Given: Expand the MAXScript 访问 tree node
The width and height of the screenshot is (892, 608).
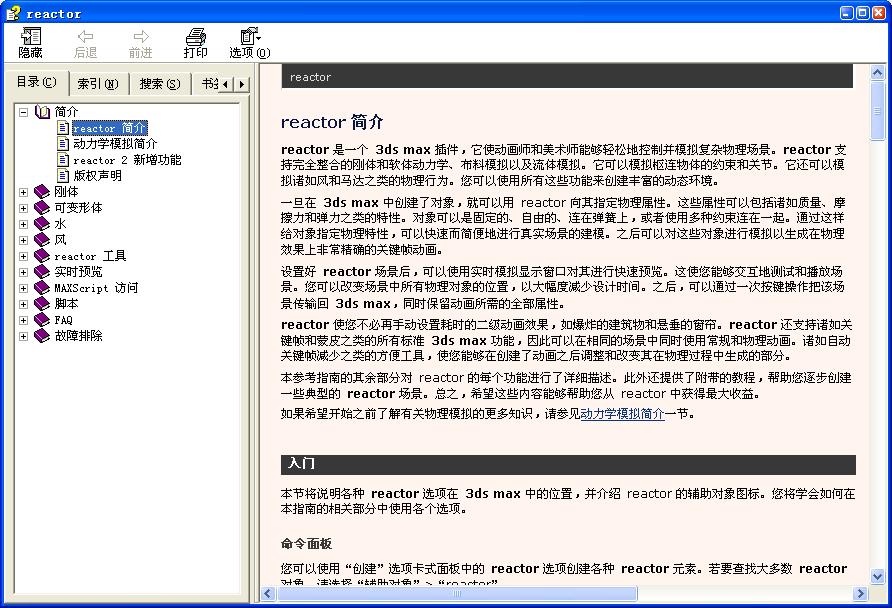Looking at the screenshot, I should 23,288.
